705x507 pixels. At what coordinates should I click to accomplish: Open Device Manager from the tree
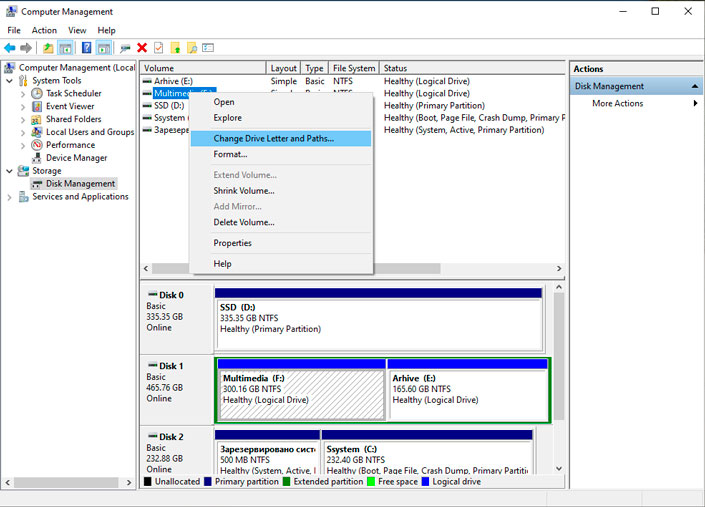coord(76,158)
